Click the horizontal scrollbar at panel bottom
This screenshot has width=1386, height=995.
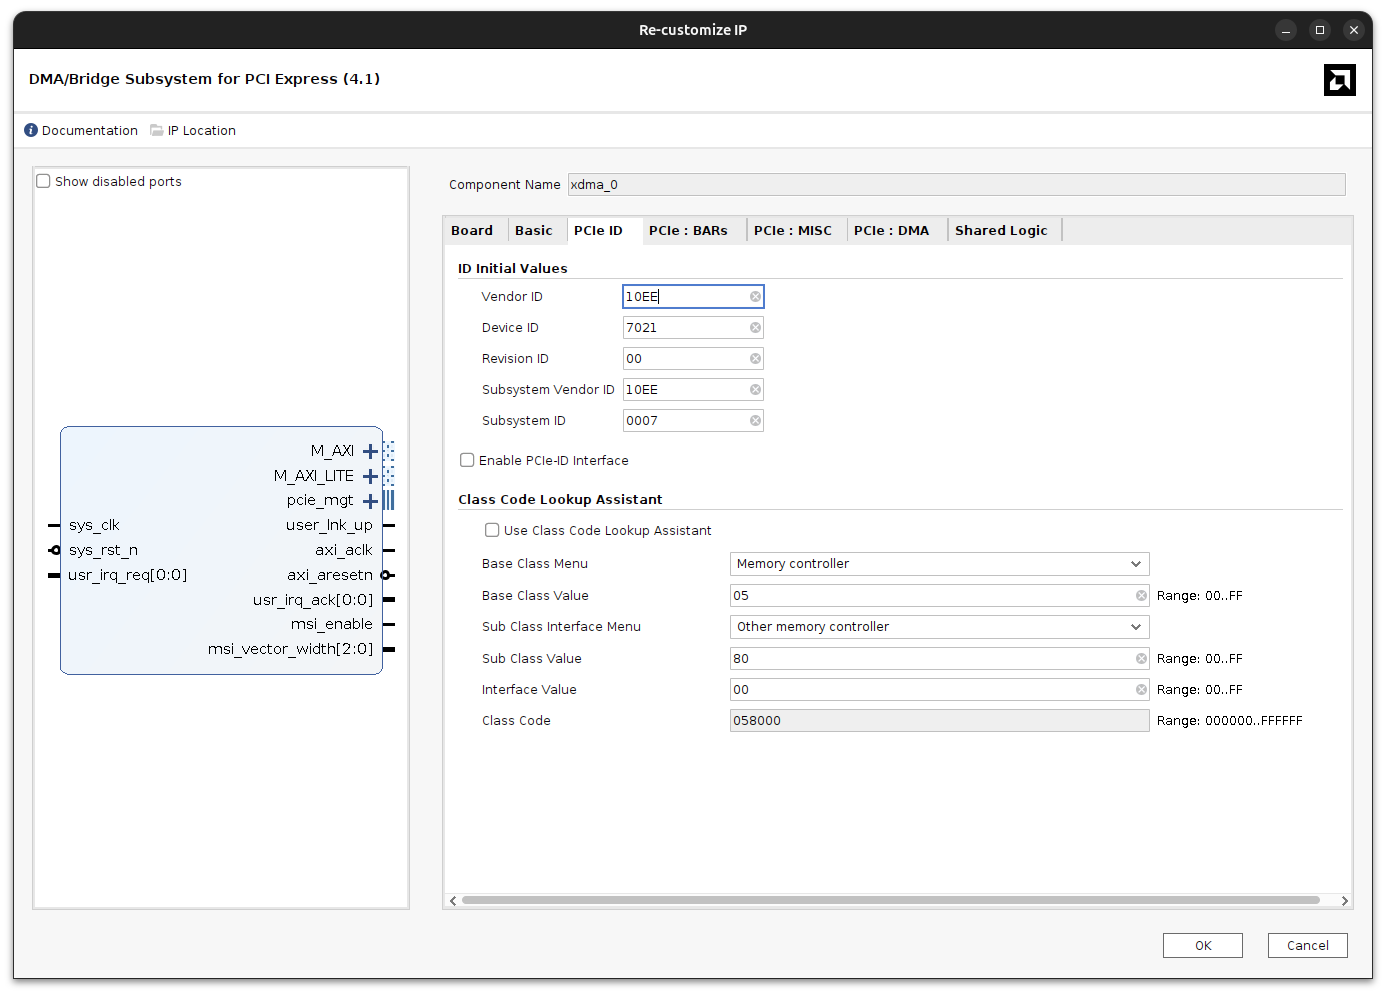point(890,901)
